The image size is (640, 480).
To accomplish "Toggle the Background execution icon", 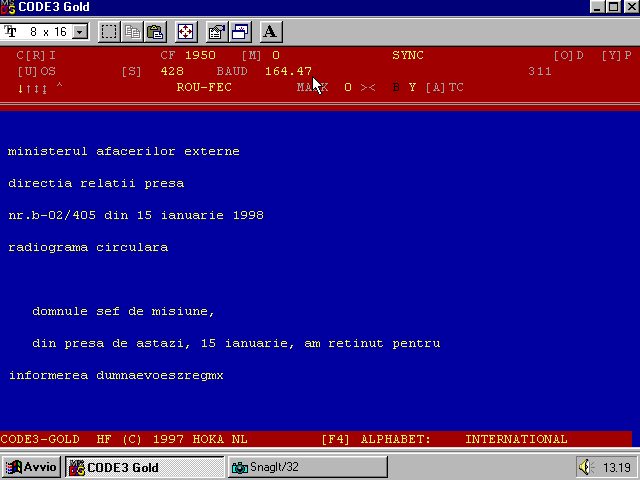I will pos(240,31).
